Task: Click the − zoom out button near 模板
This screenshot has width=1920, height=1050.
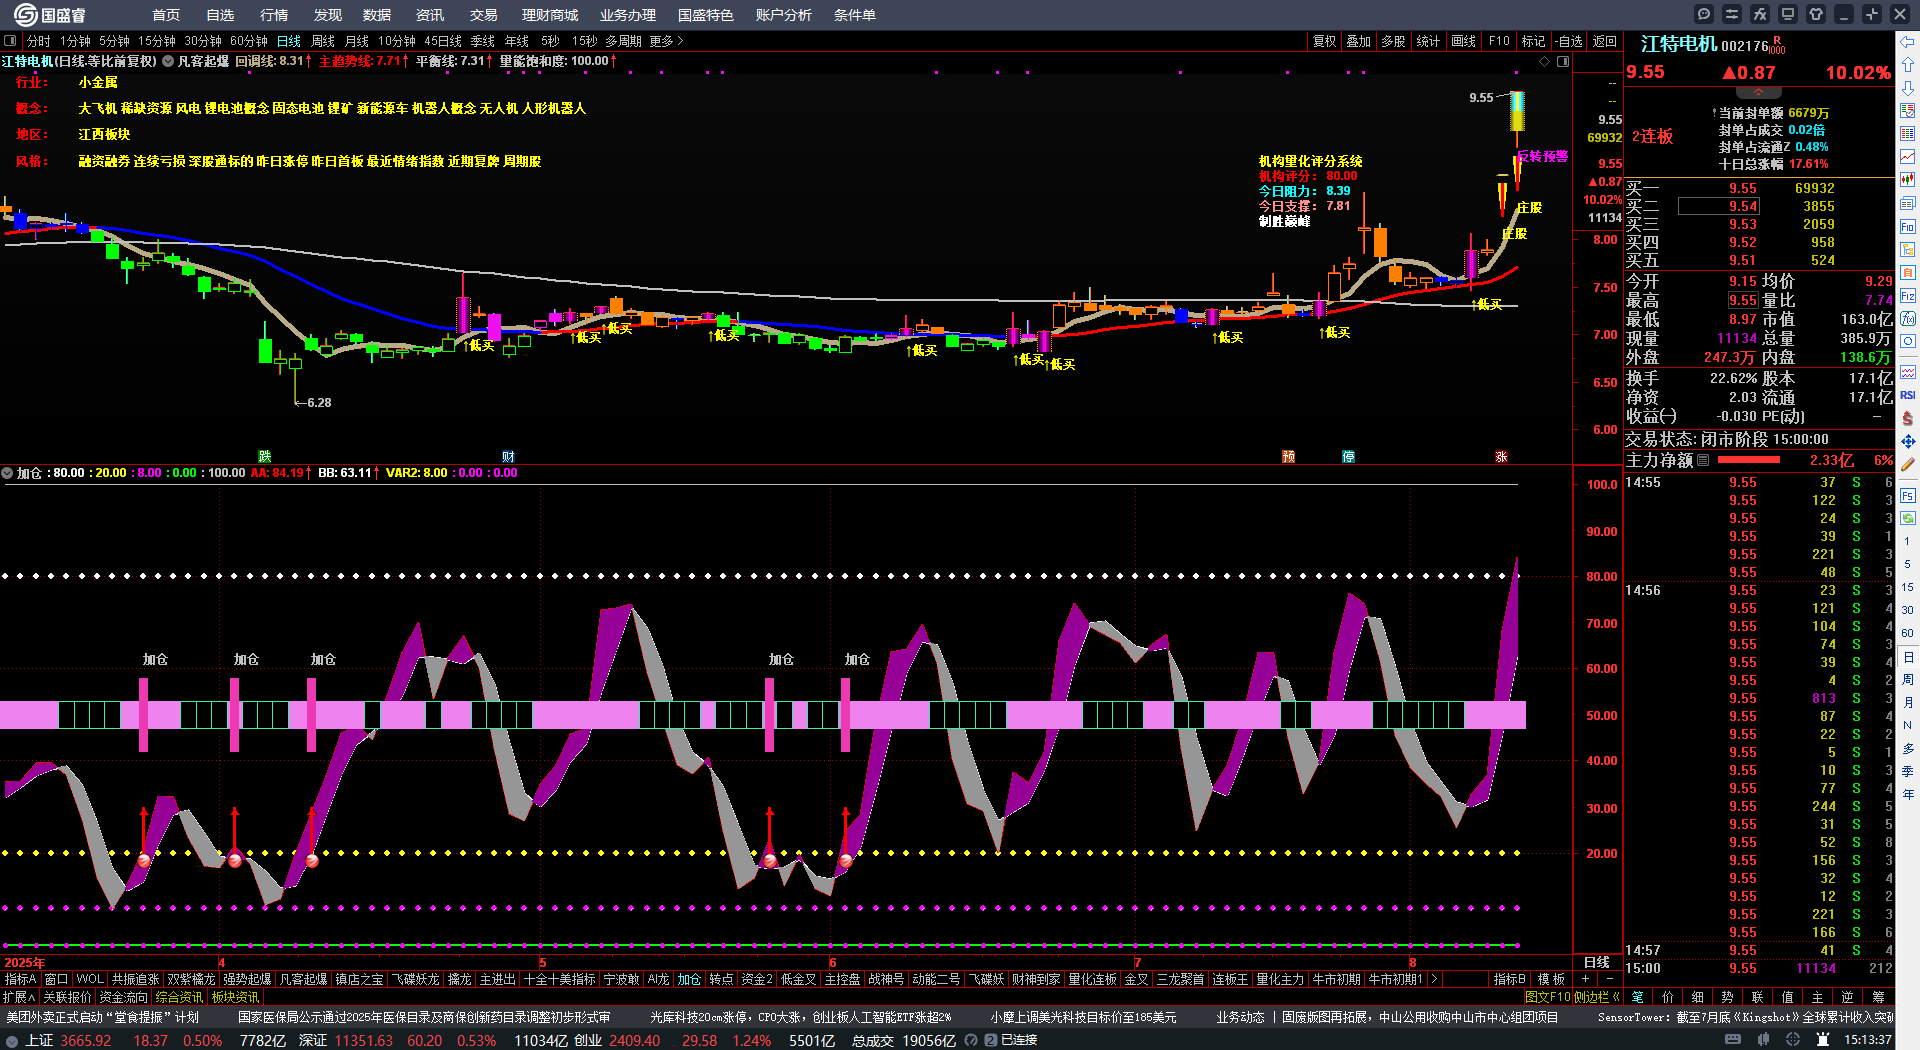Action: [x=1610, y=979]
